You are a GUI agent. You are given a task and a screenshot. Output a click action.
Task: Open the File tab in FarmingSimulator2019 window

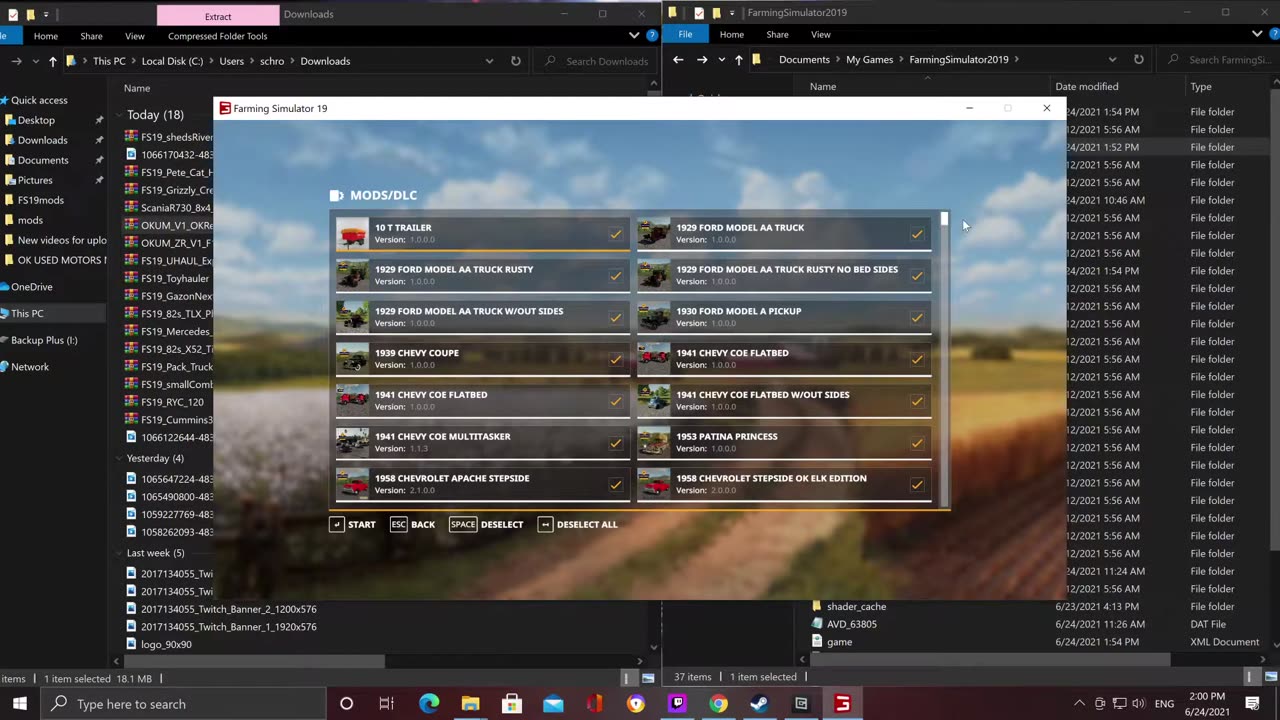click(685, 35)
